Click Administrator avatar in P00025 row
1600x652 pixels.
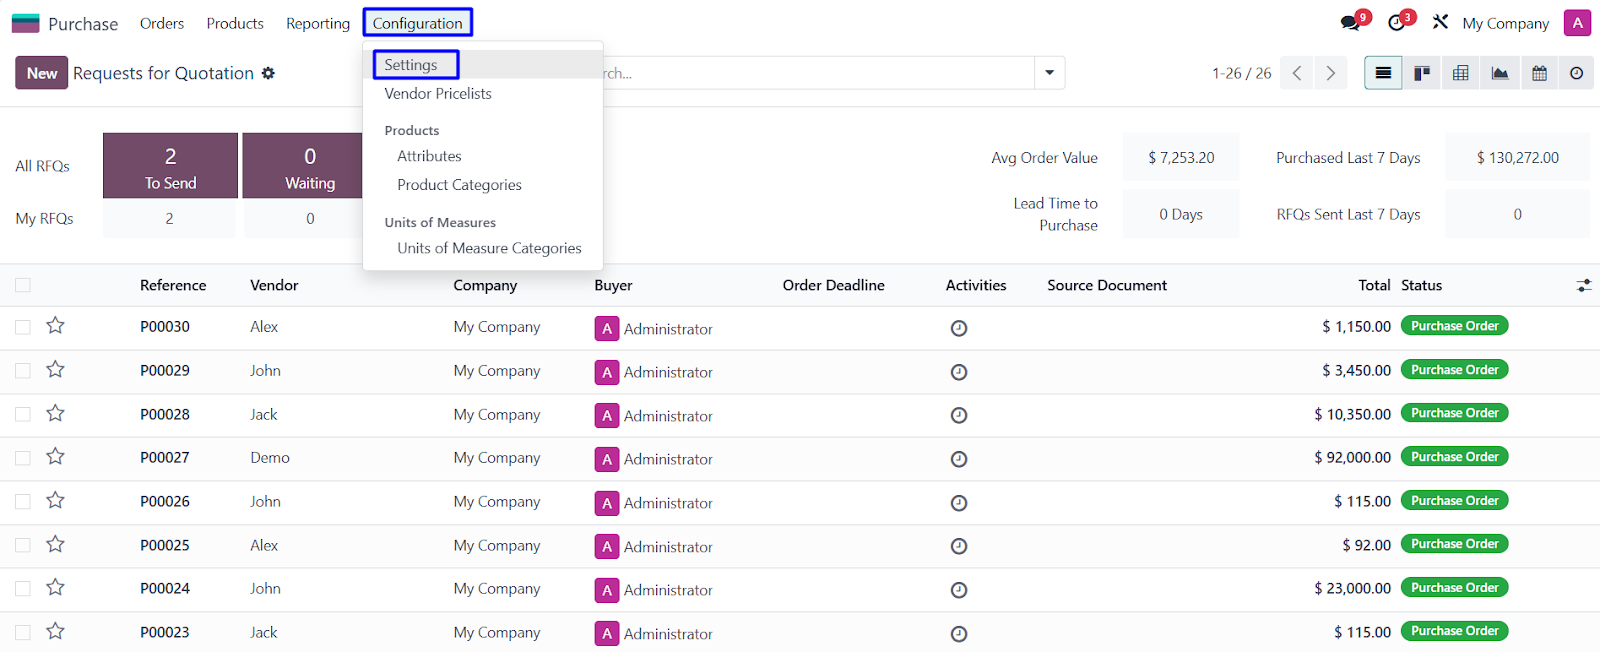[x=607, y=547]
